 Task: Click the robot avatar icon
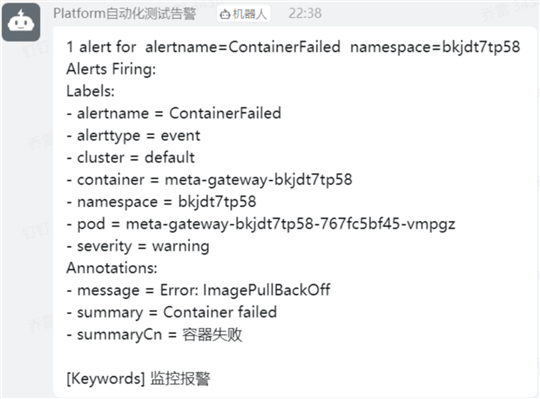pyautogui.click(x=21, y=22)
